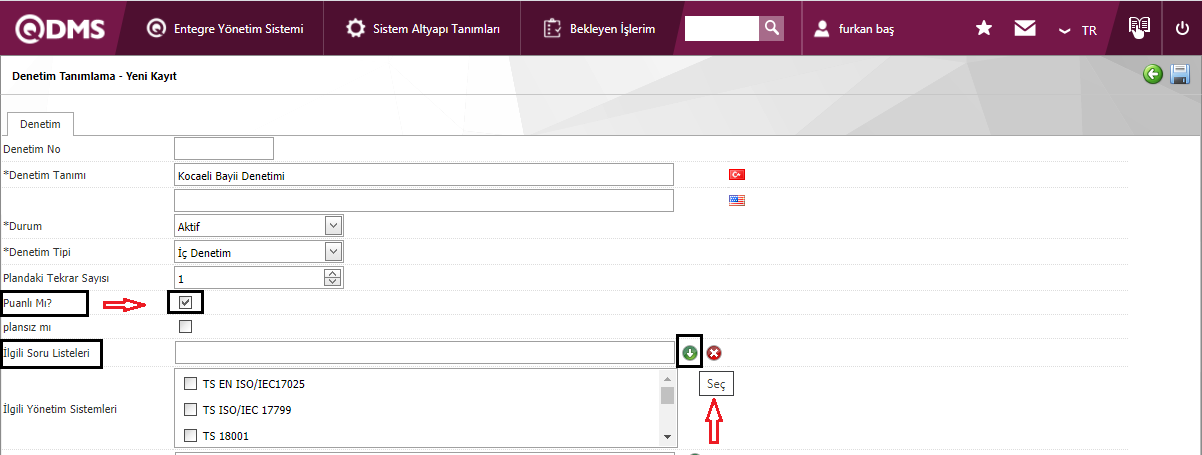The image size is (1202, 455).
Task: Save record with floppy disk icon
Action: pyautogui.click(x=1179, y=74)
